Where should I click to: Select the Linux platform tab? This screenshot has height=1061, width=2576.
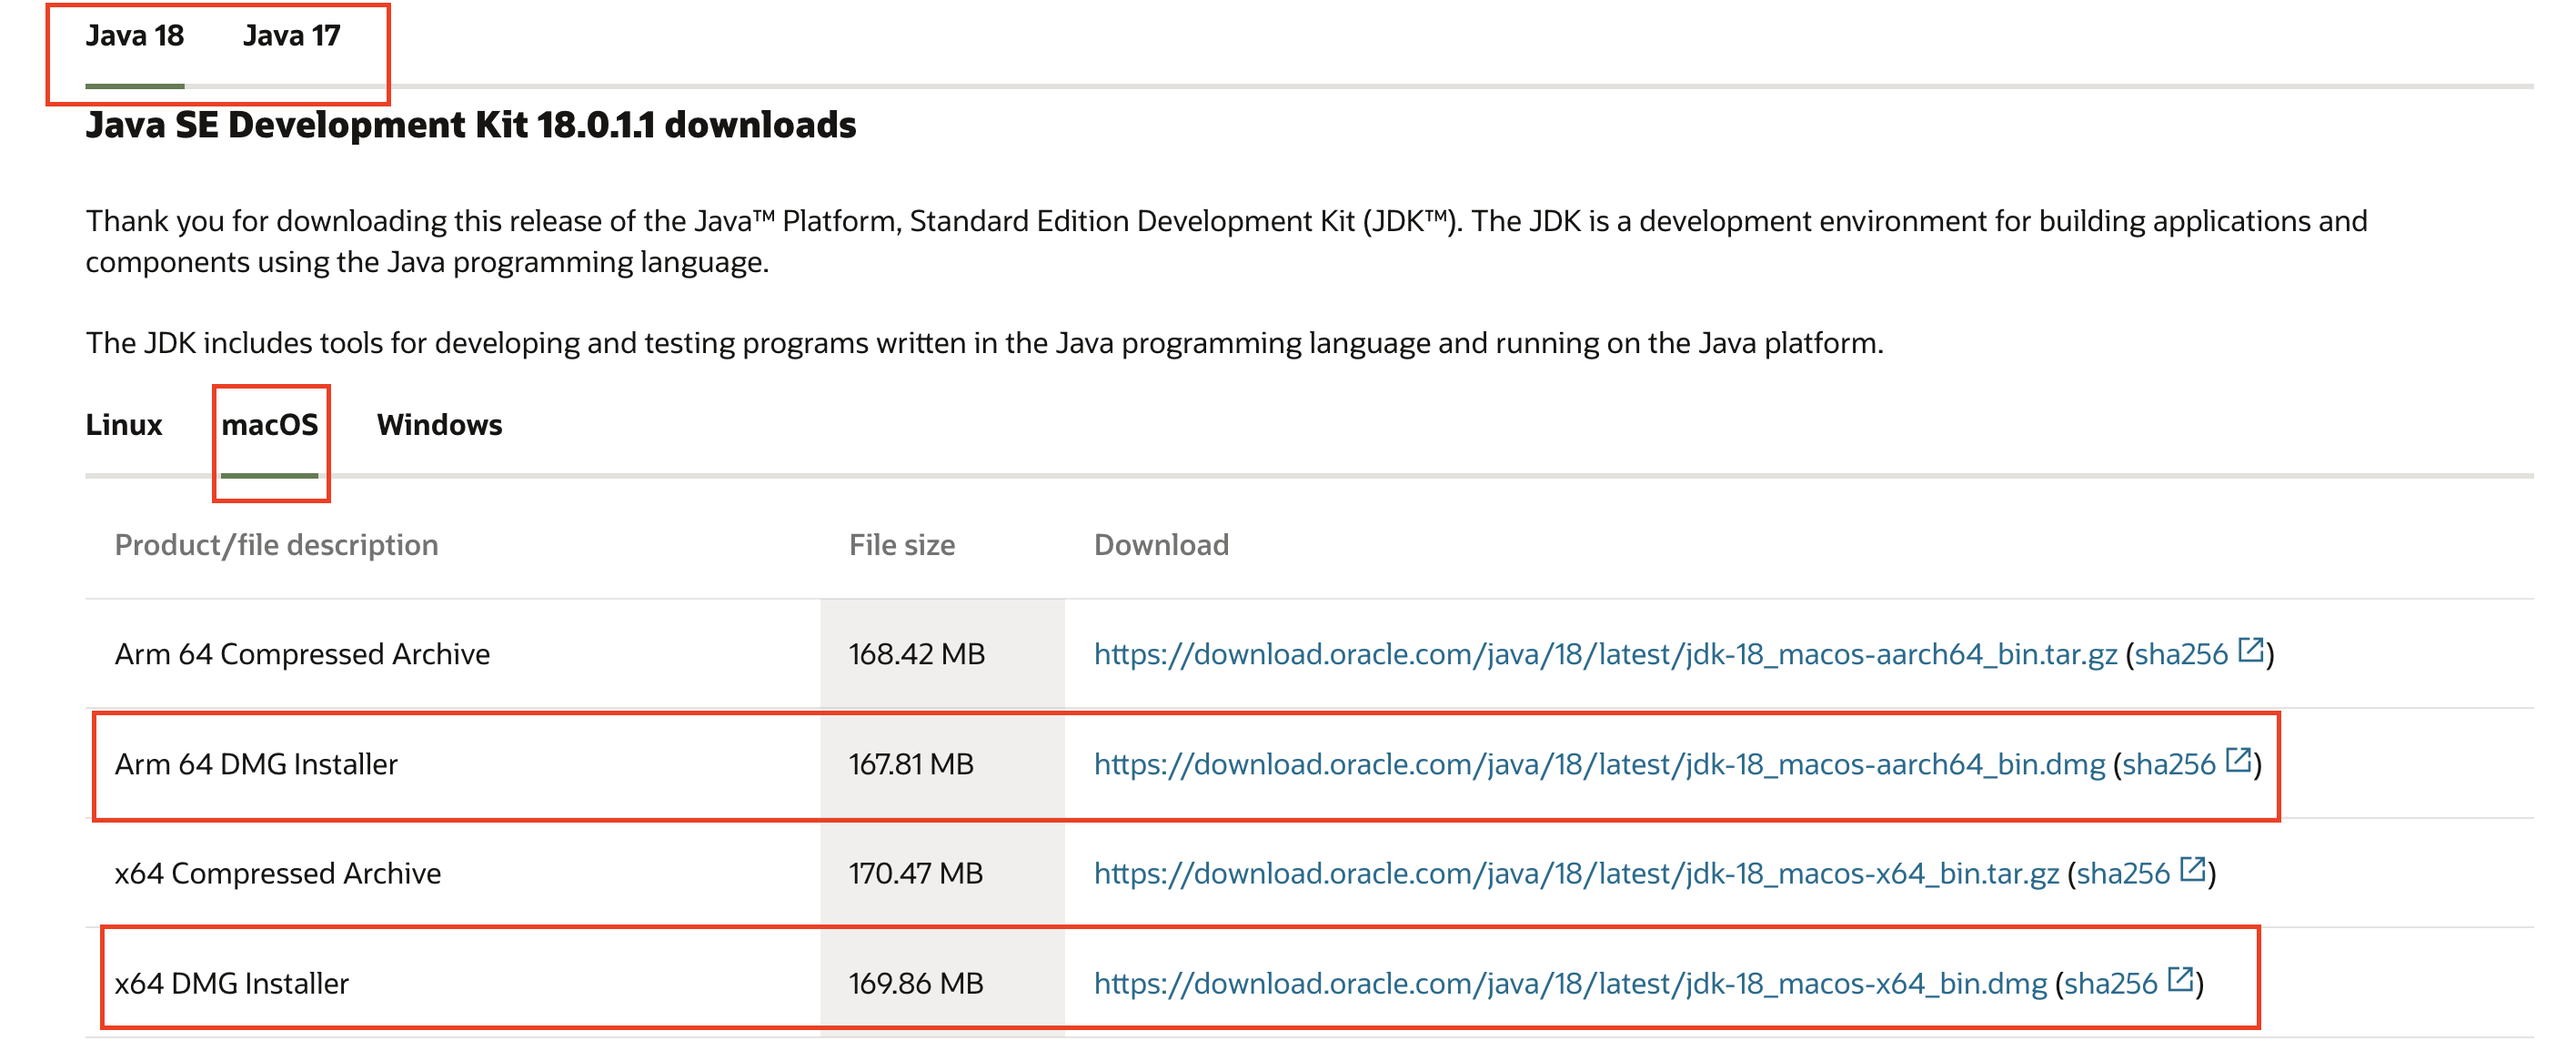[123, 425]
